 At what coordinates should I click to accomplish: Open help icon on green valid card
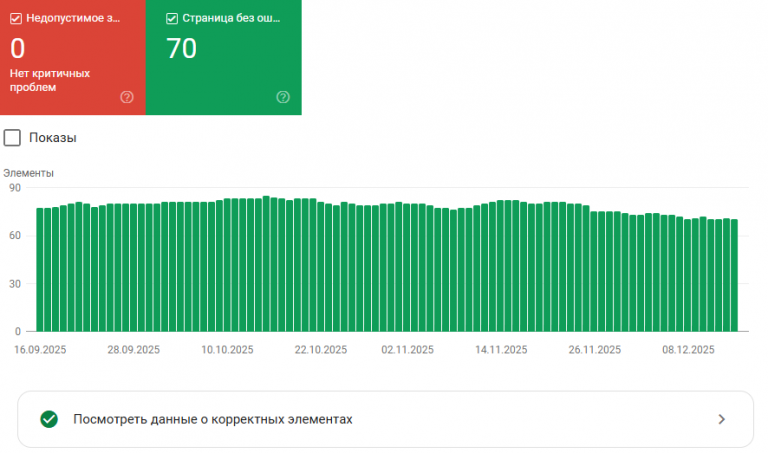pyautogui.click(x=283, y=97)
